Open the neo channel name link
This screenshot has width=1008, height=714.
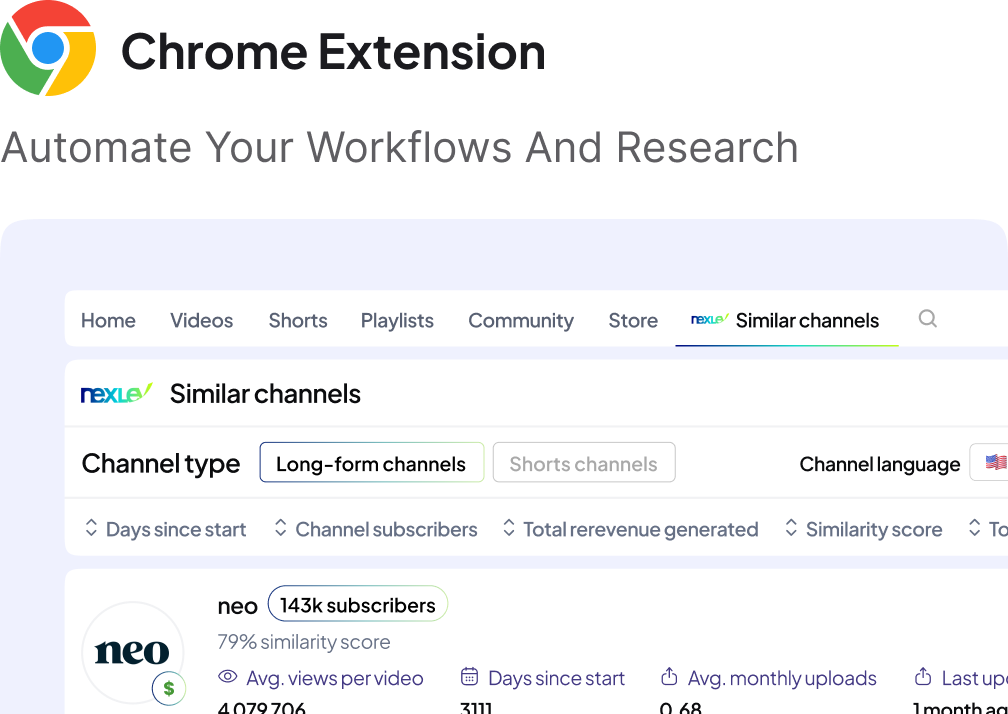[x=237, y=605]
